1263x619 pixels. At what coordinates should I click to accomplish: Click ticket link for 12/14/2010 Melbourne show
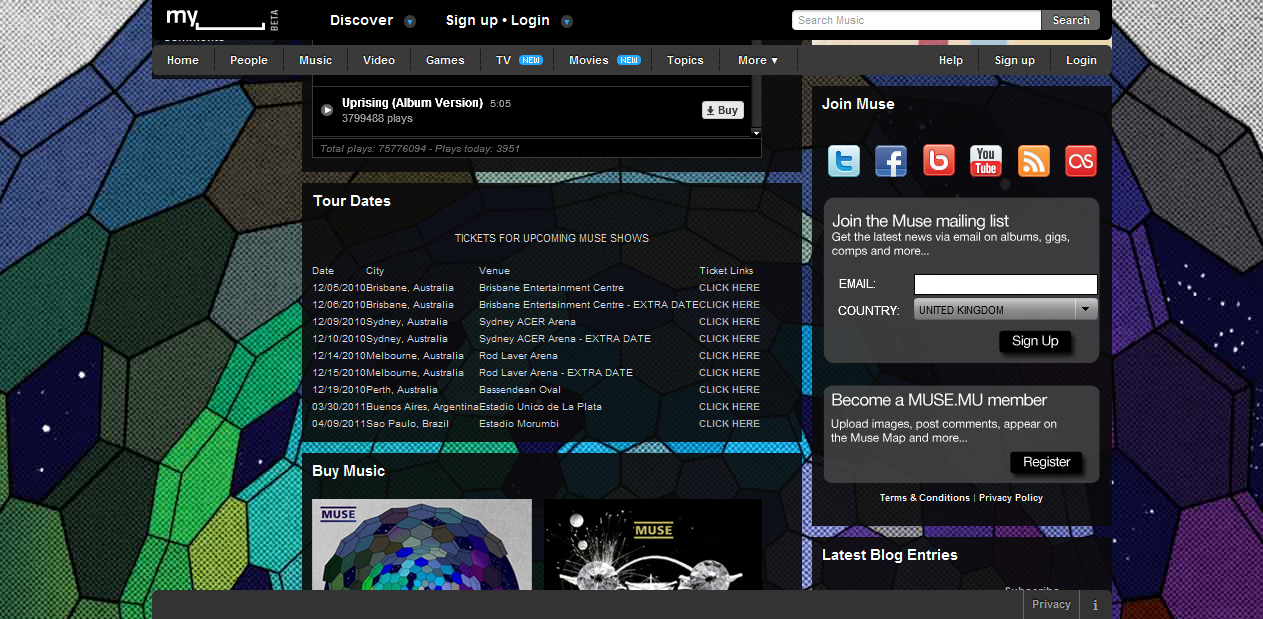(x=729, y=356)
